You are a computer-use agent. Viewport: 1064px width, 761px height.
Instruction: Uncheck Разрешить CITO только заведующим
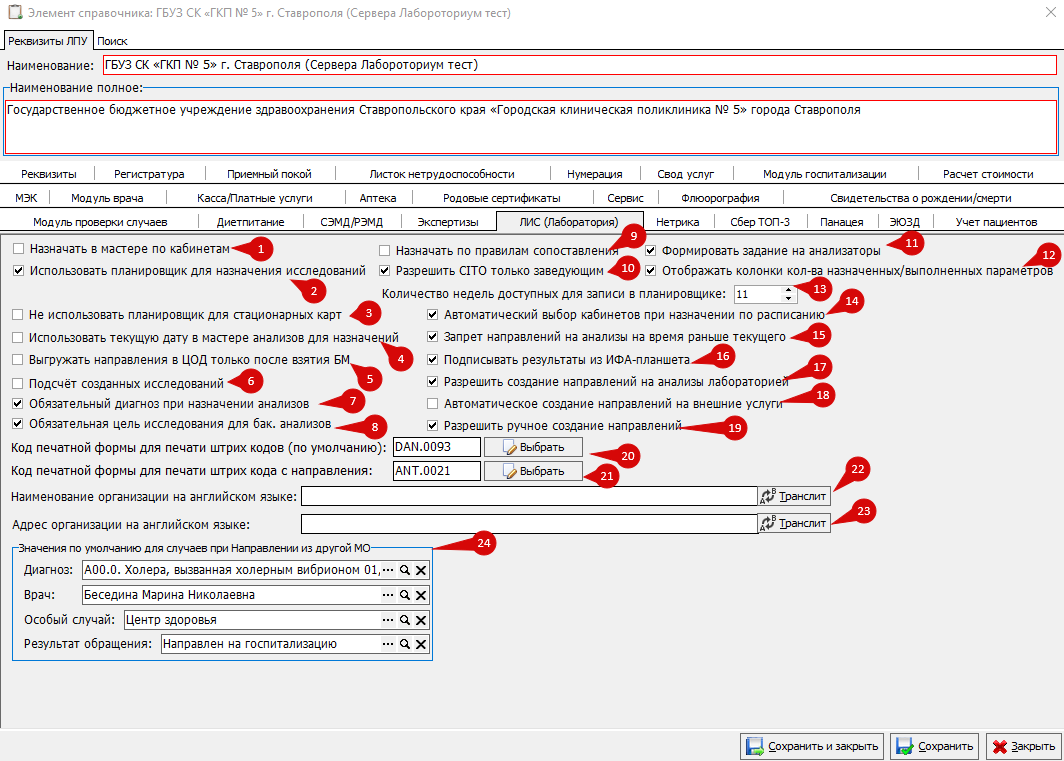[385, 271]
